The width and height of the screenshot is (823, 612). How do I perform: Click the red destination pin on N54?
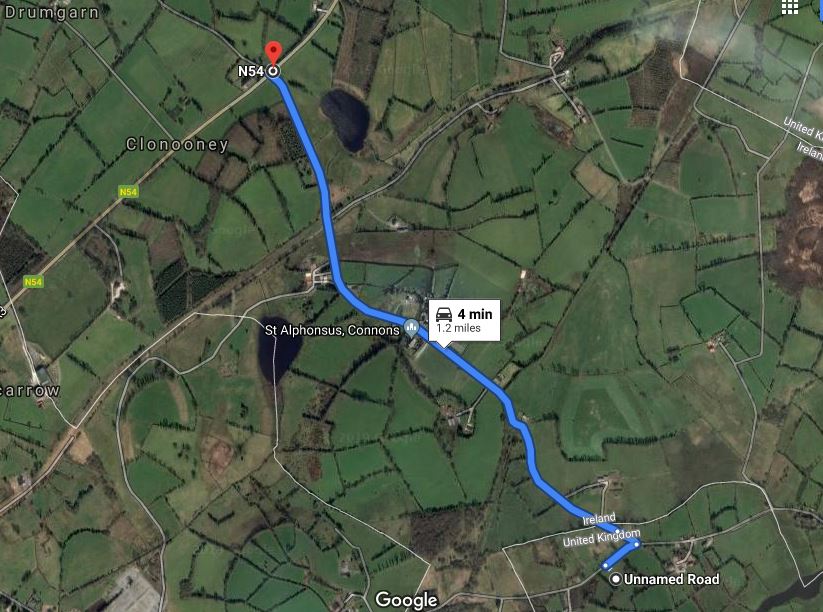[x=273, y=54]
